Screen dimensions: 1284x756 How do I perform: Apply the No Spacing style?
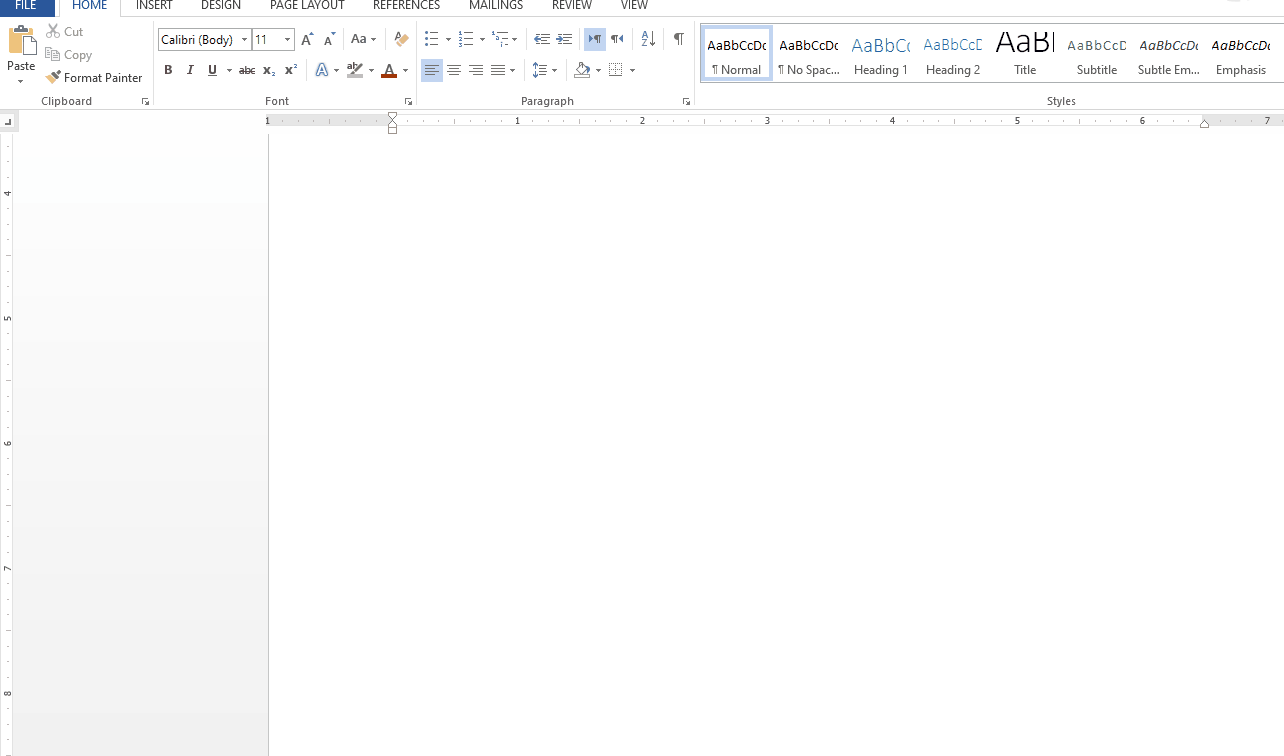[x=809, y=54]
